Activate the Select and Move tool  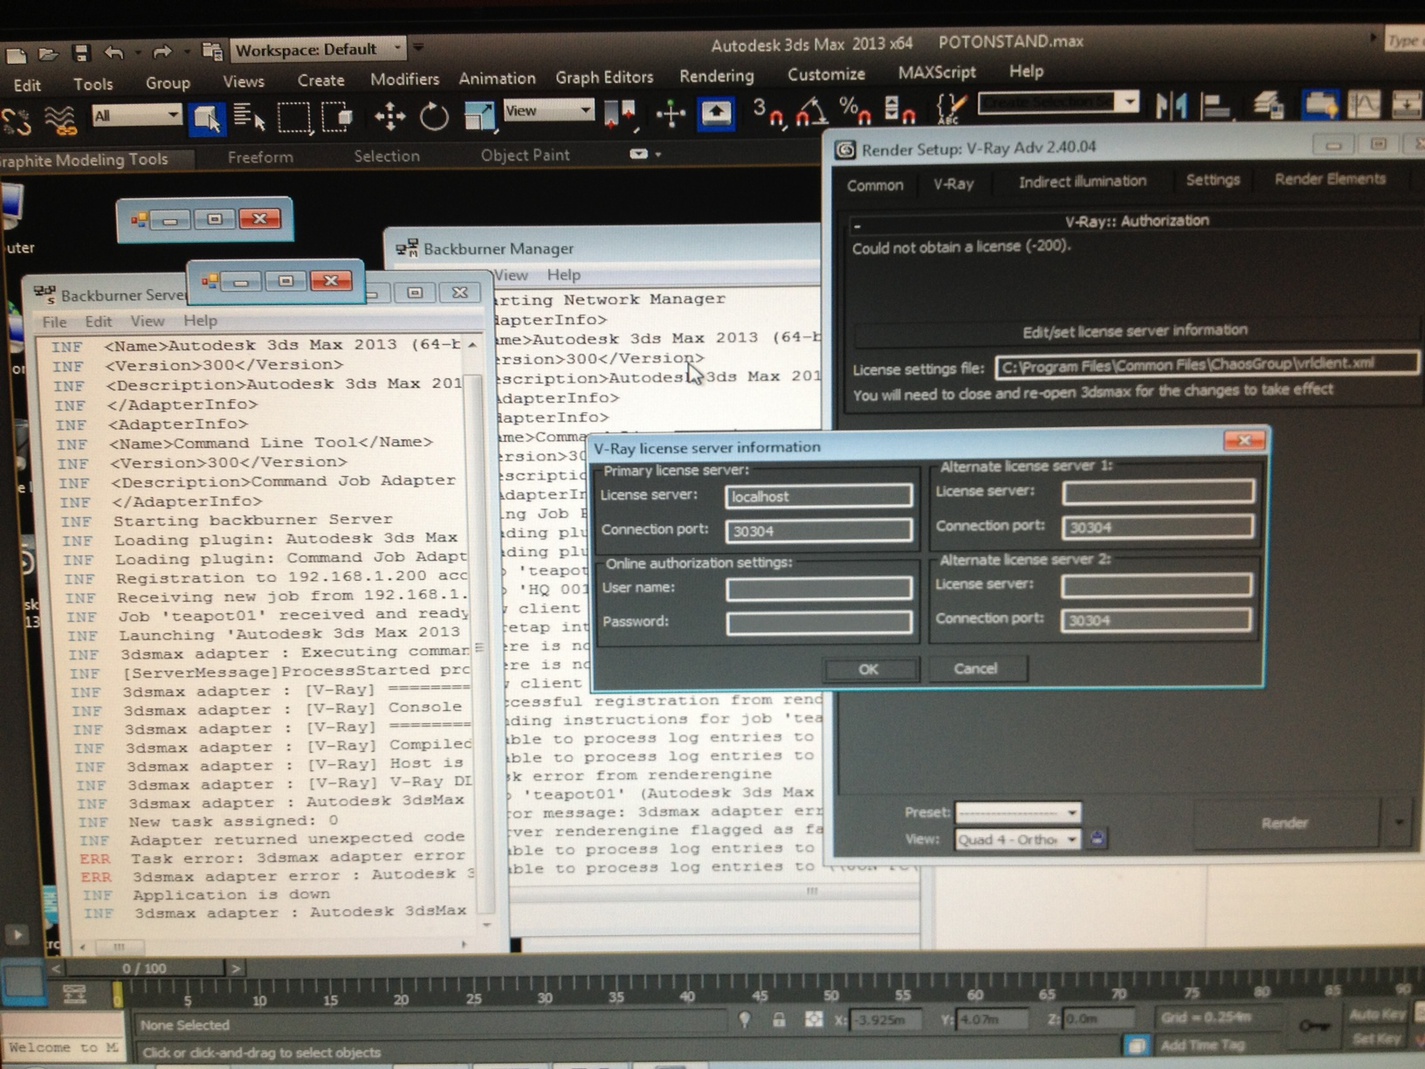click(389, 116)
